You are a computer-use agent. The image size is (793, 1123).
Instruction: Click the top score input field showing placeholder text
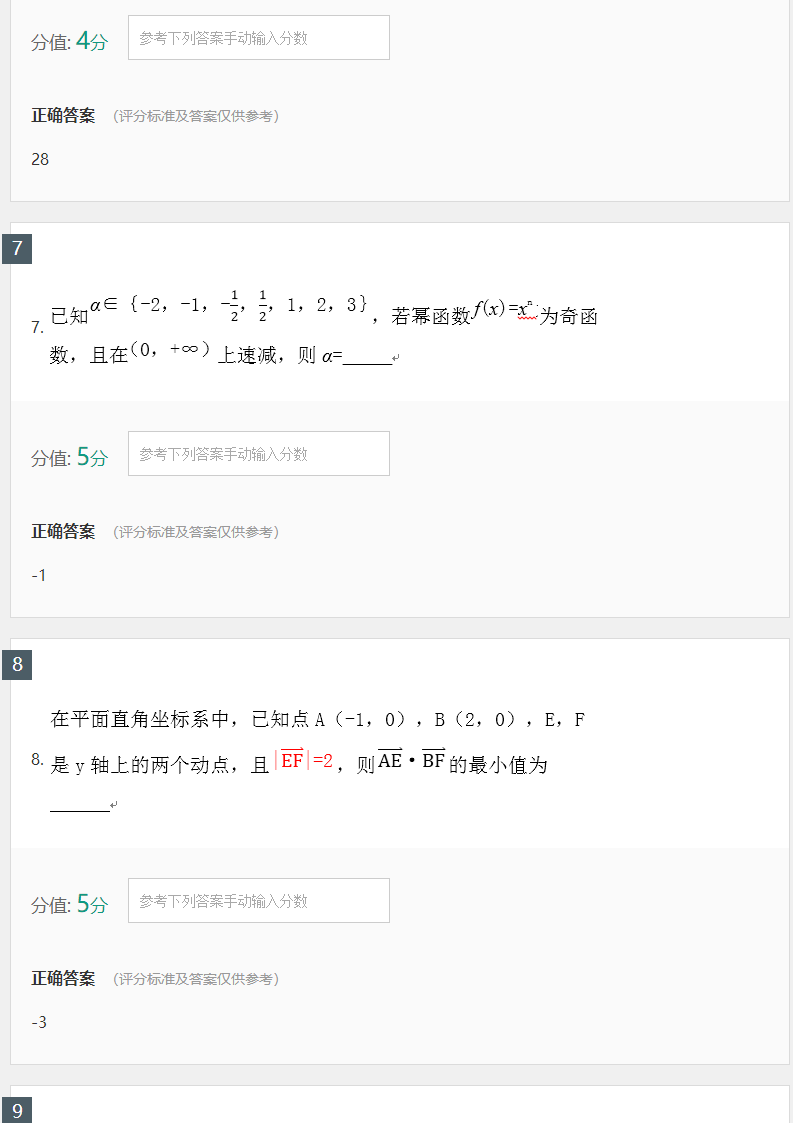tap(258, 37)
